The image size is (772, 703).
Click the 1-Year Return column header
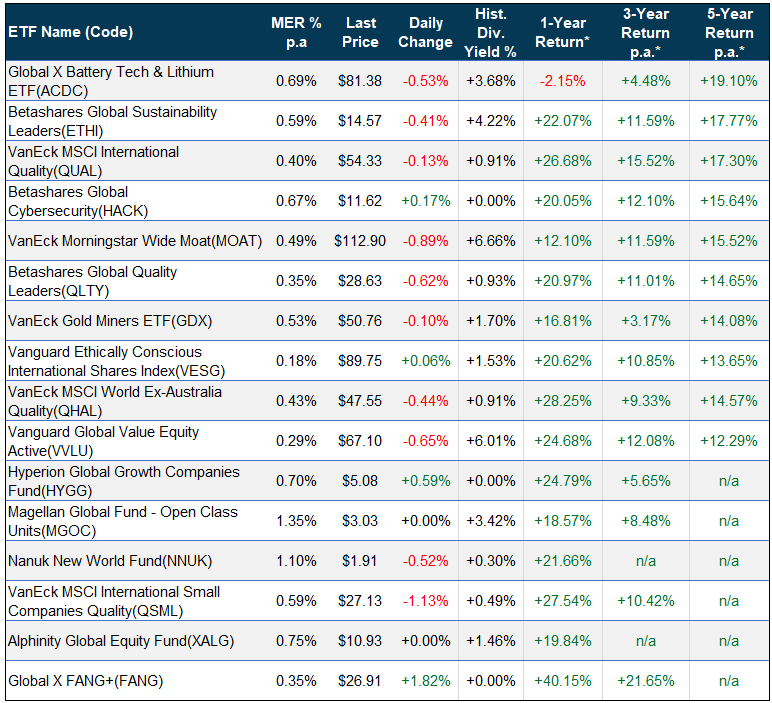562,32
